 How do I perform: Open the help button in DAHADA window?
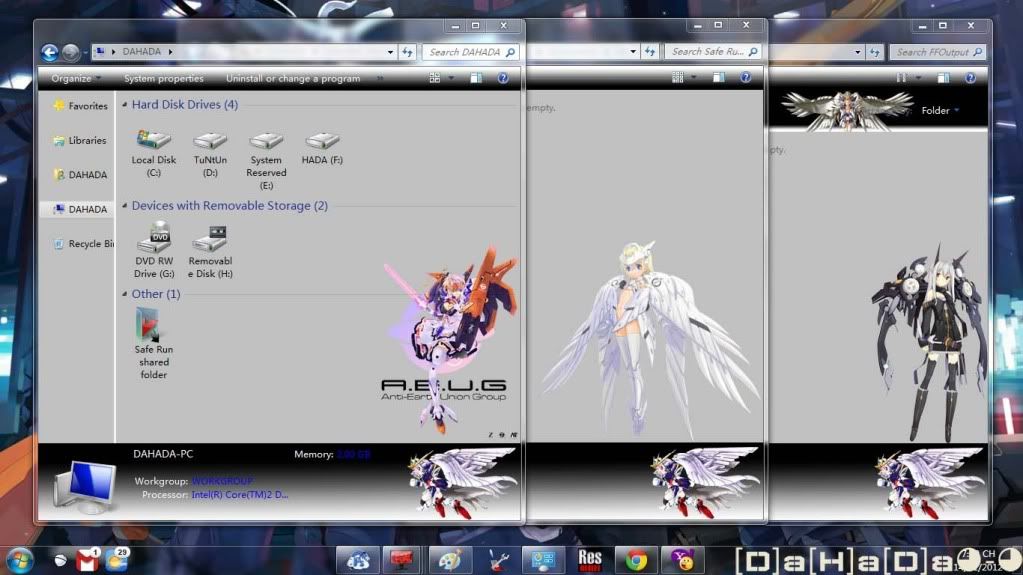(503, 78)
